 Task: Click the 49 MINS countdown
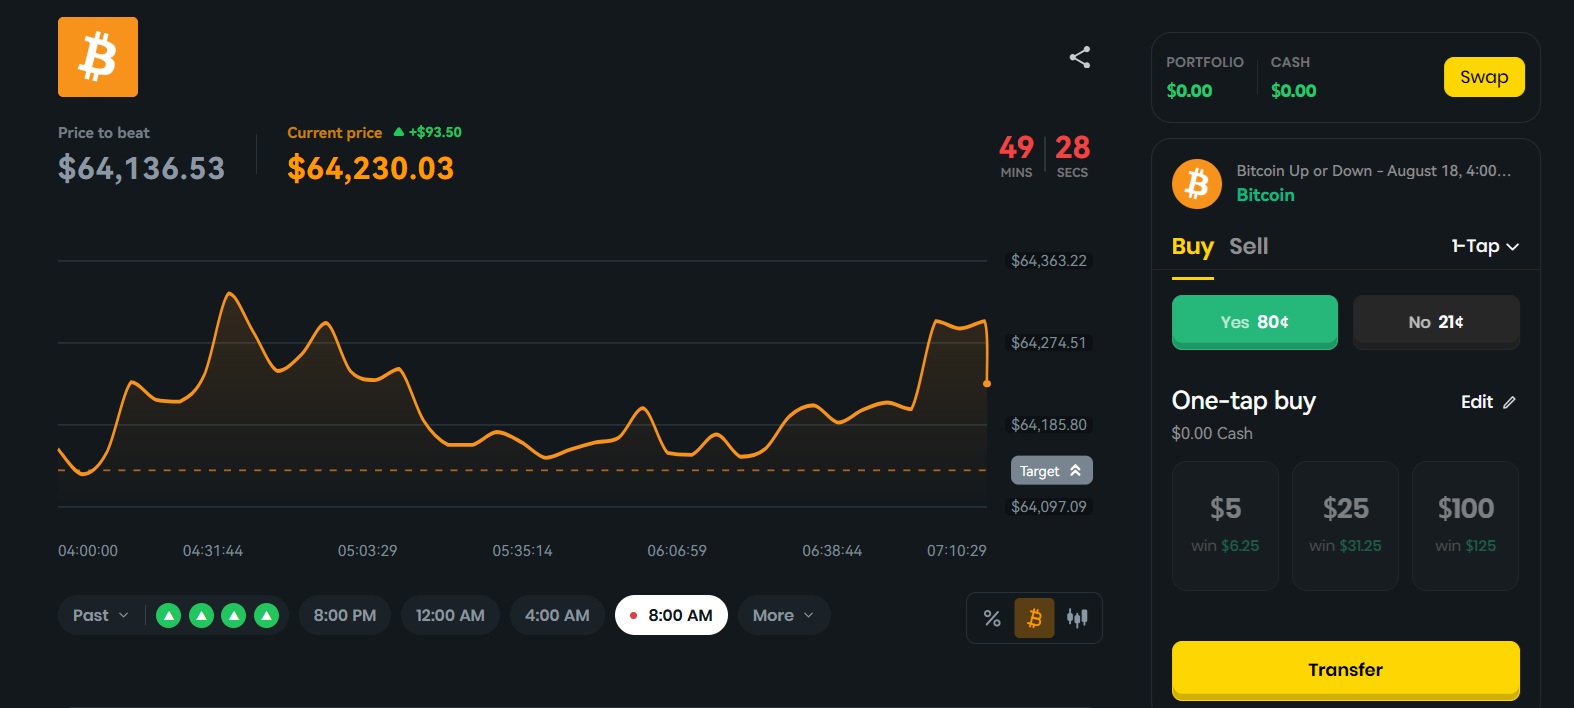click(x=1016, y=156)
